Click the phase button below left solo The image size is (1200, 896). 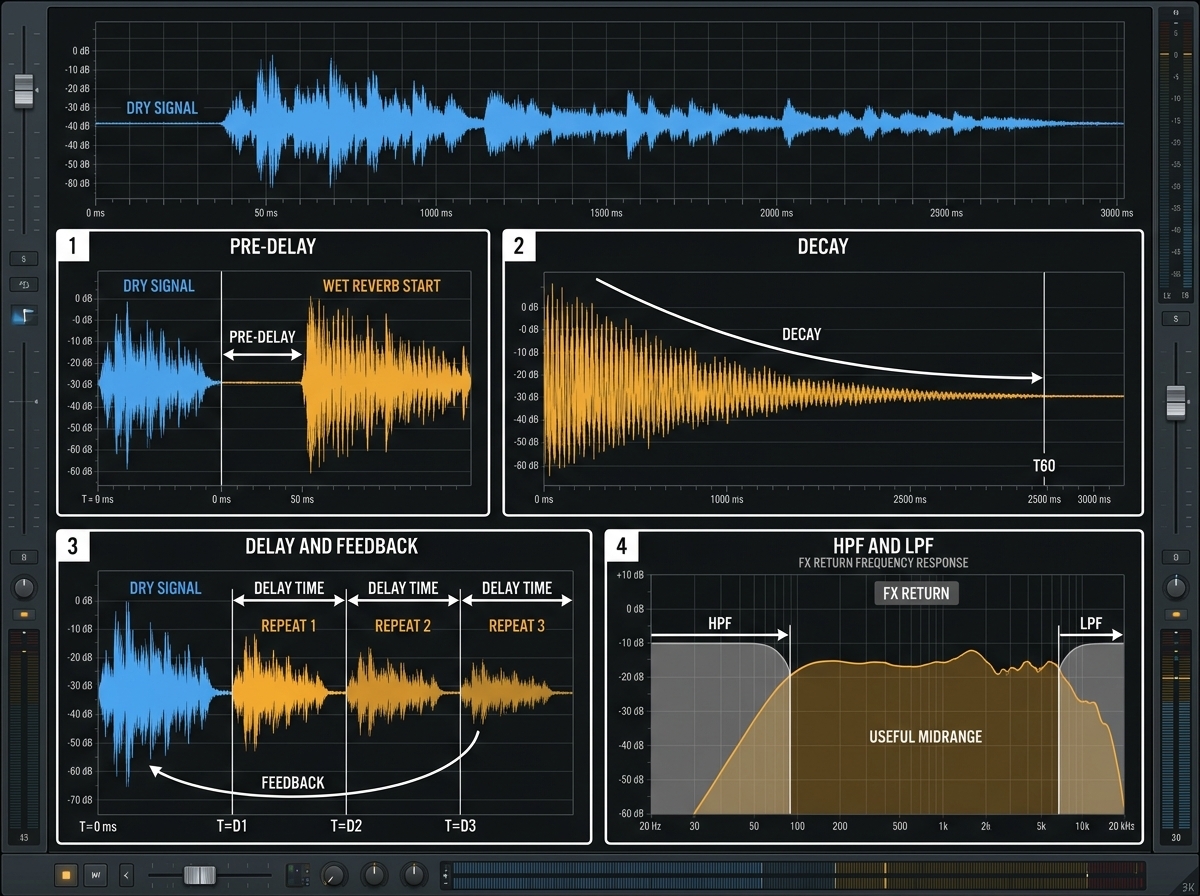click(24, 285)
